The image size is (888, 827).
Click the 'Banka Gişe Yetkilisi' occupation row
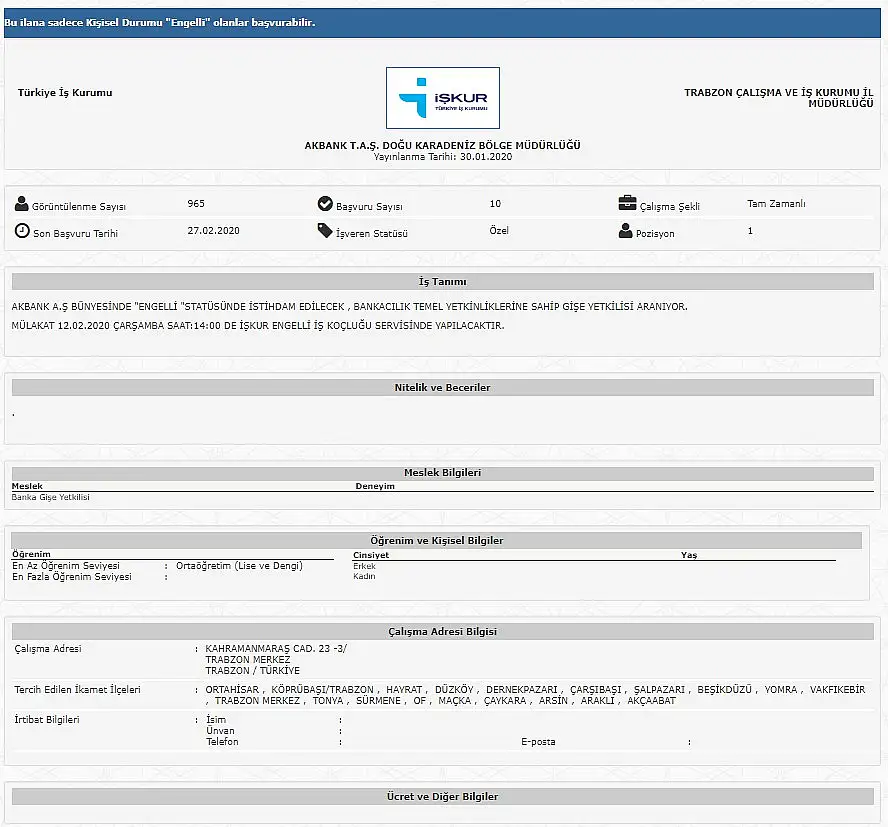click(50, 497)
